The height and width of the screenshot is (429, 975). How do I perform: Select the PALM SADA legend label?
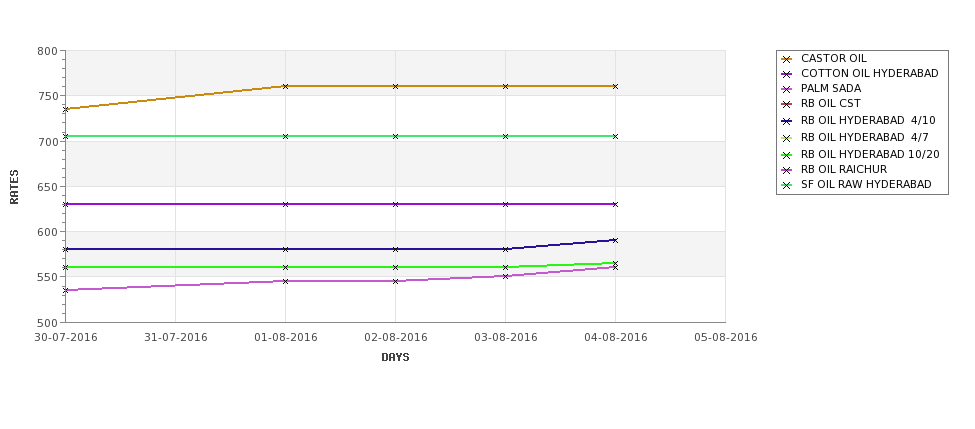pyautogui.click(x=831, y=88)
